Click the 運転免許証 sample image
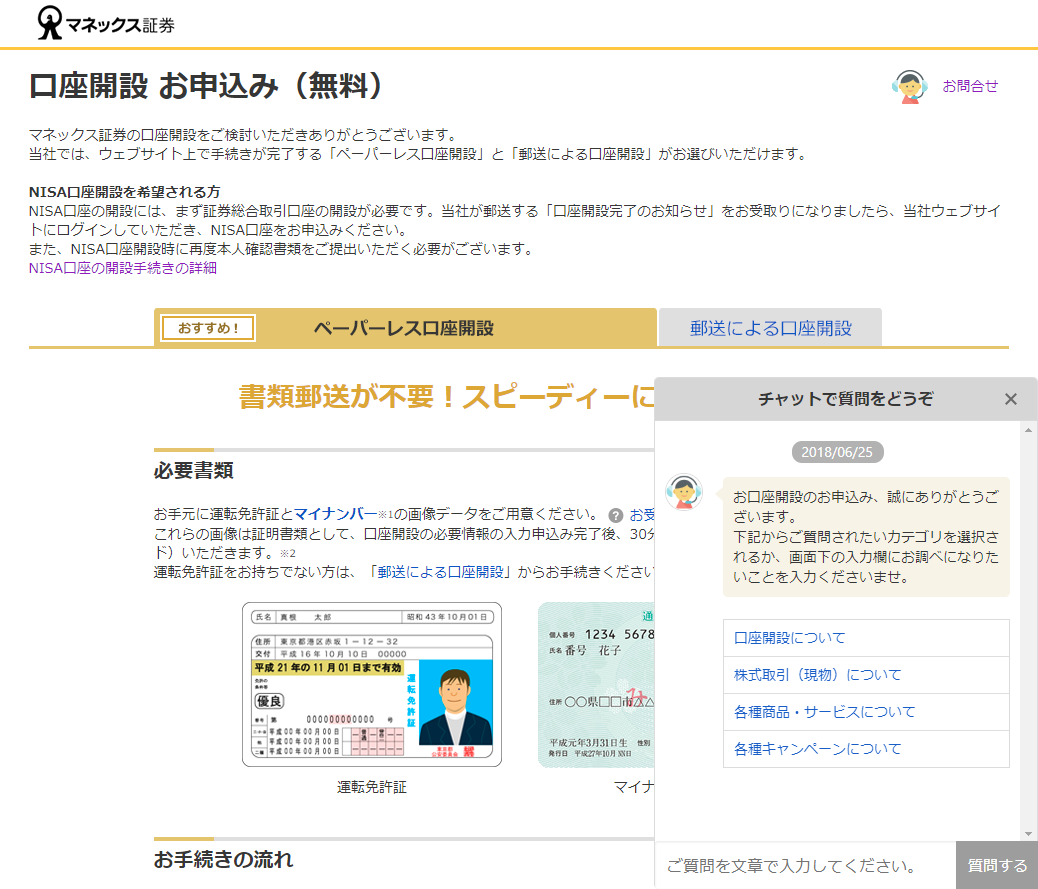 [372, 684]
